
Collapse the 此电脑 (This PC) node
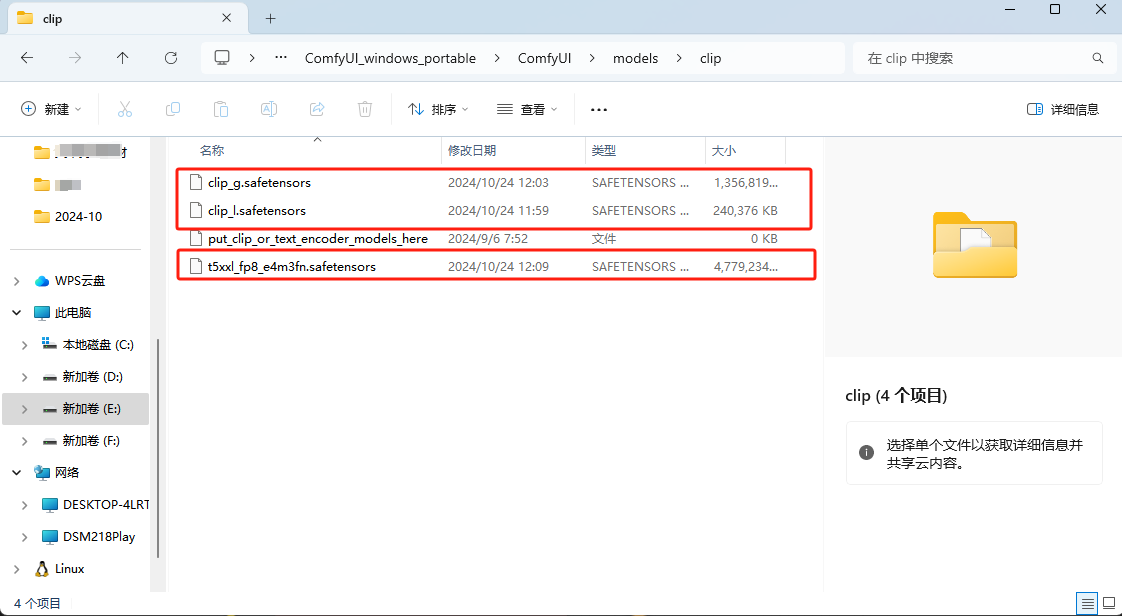click(16, 313)
